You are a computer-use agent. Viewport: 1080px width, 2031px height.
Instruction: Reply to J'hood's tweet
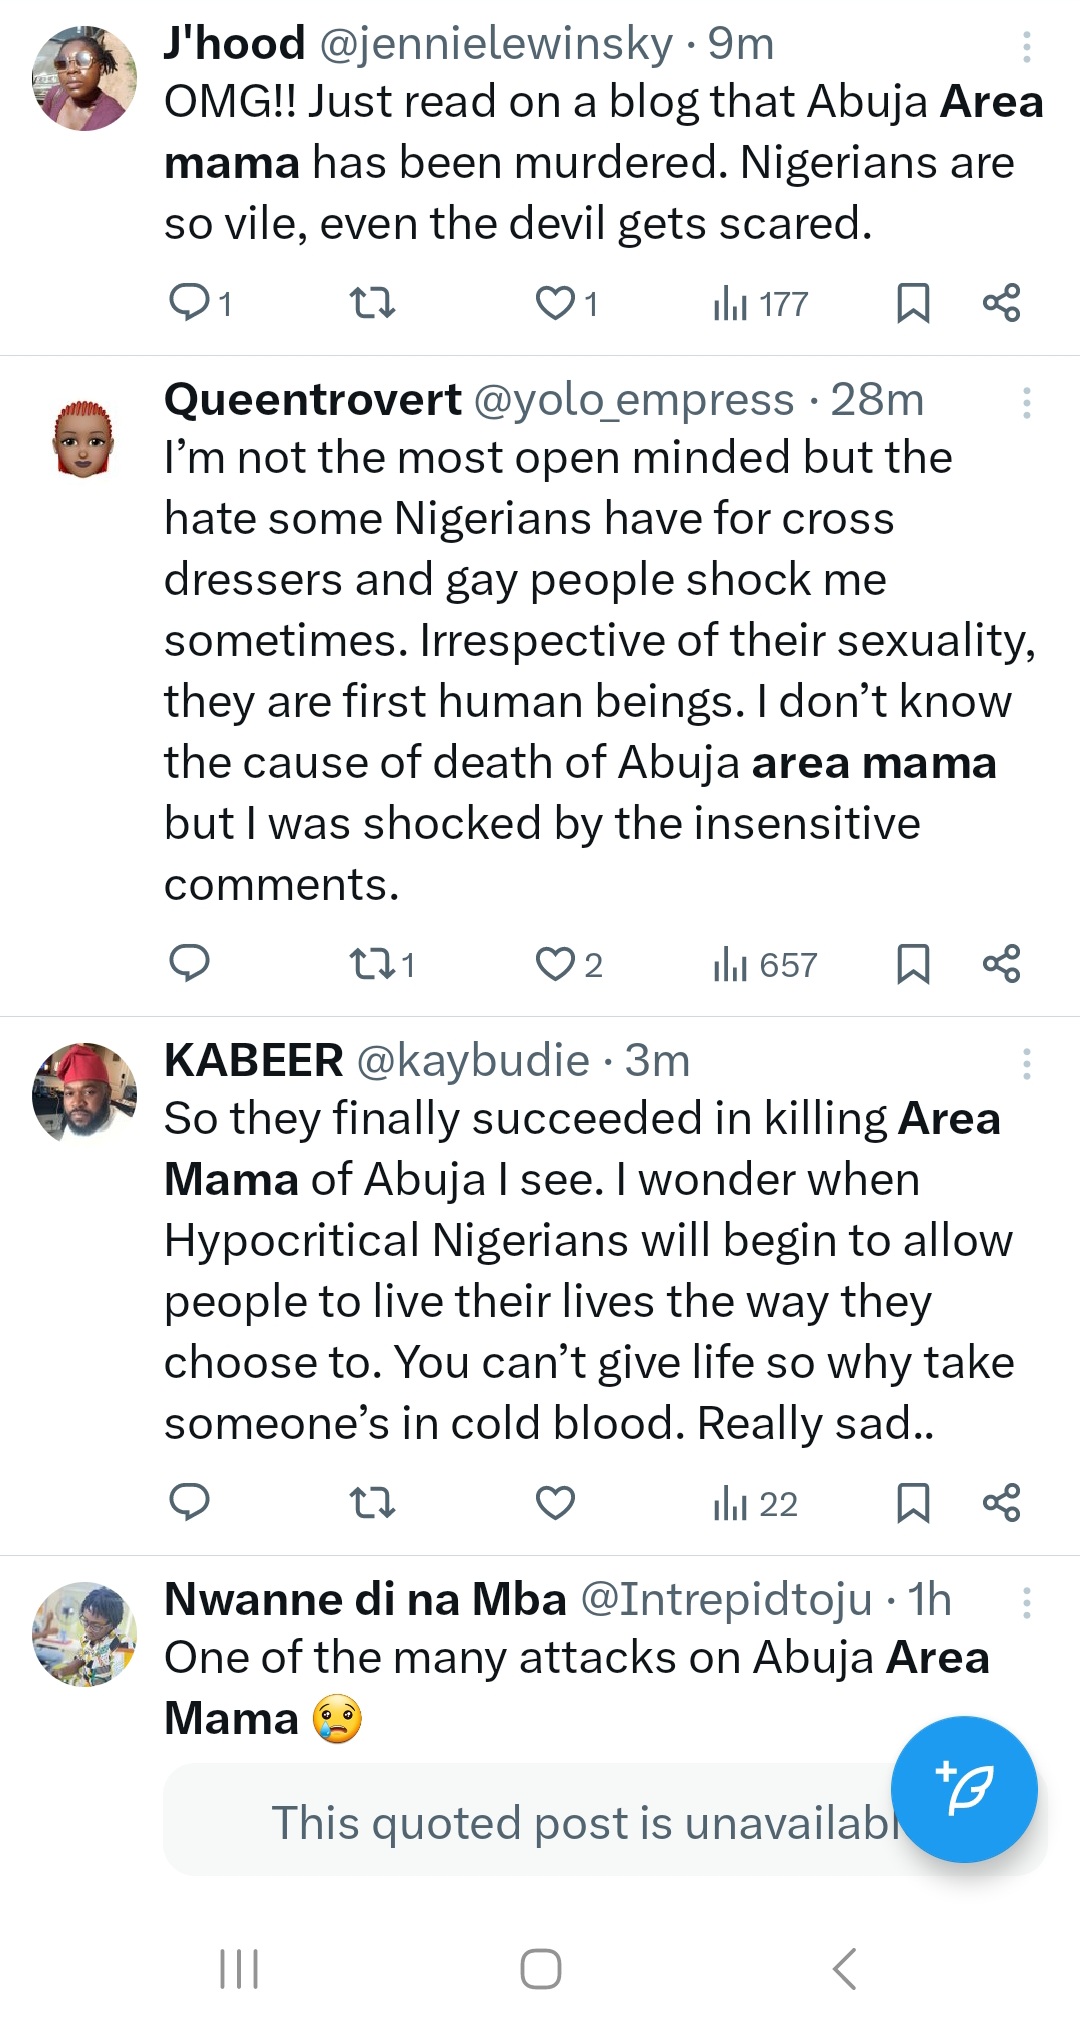[189, 303]
